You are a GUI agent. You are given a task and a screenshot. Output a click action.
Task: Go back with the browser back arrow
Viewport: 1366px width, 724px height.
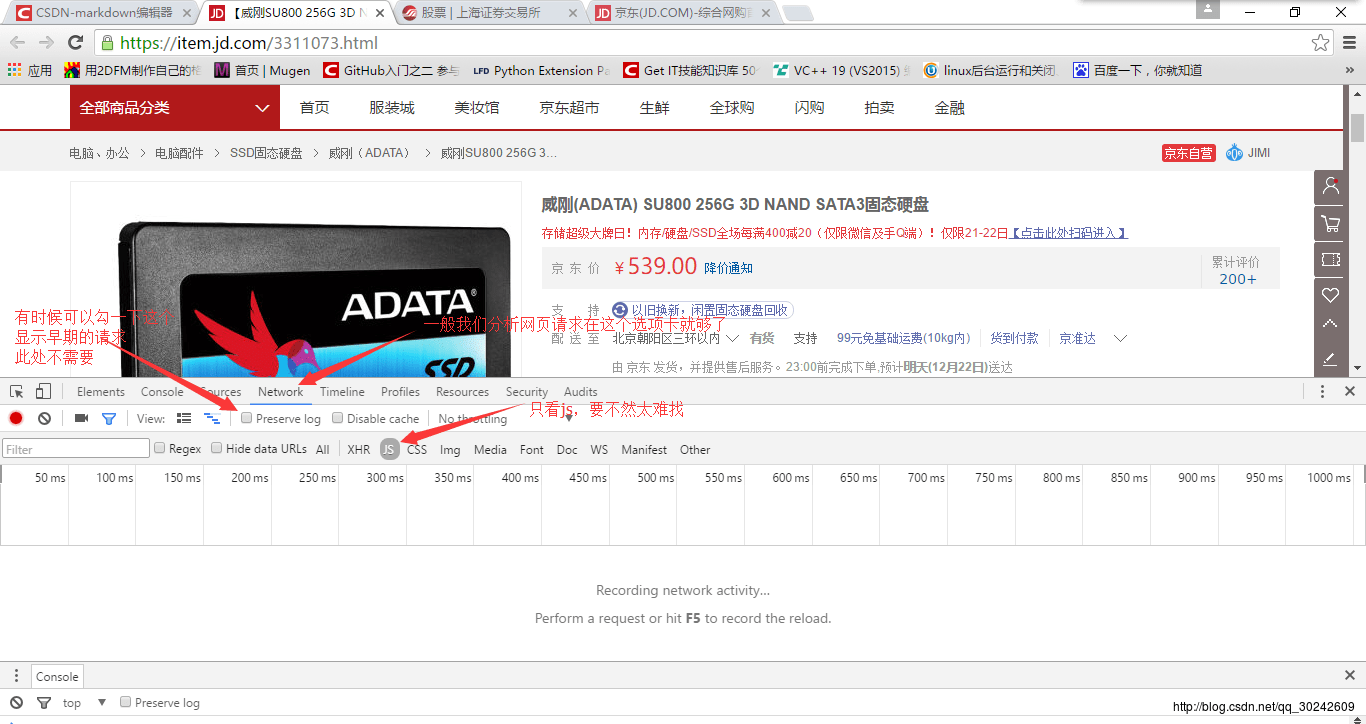[x=17, y=43]
